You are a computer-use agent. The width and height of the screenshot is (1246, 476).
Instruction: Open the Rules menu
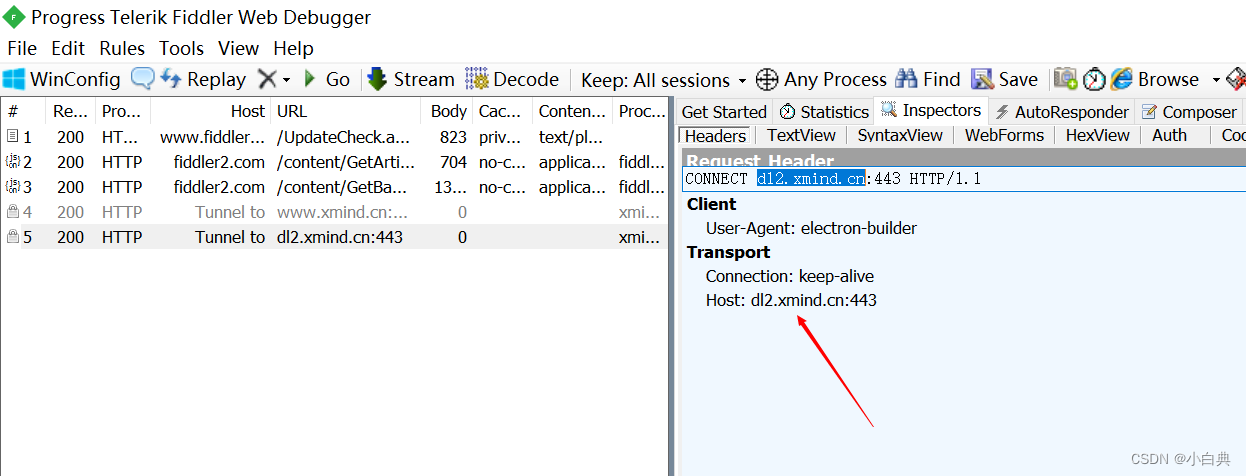pyautogui.click(x=122, y=48)
